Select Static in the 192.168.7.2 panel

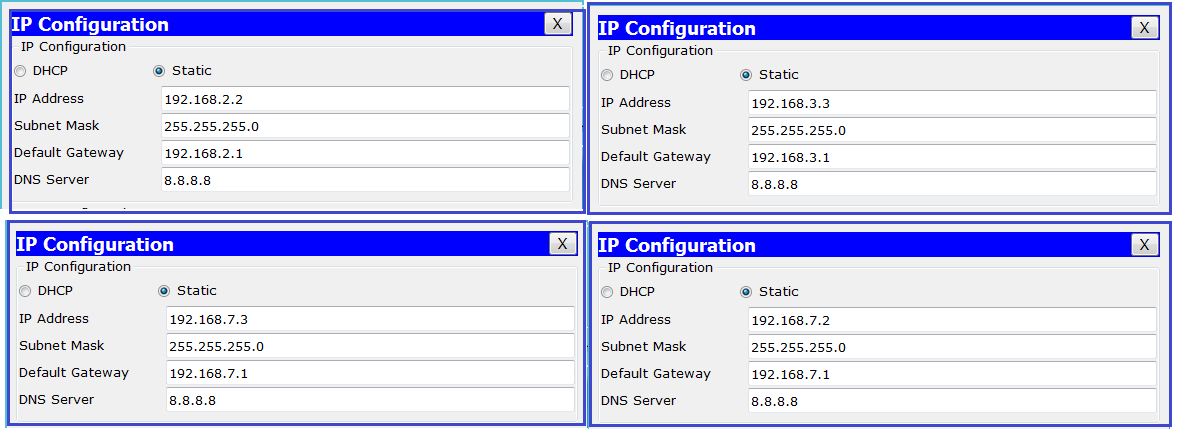coord(746,292)
